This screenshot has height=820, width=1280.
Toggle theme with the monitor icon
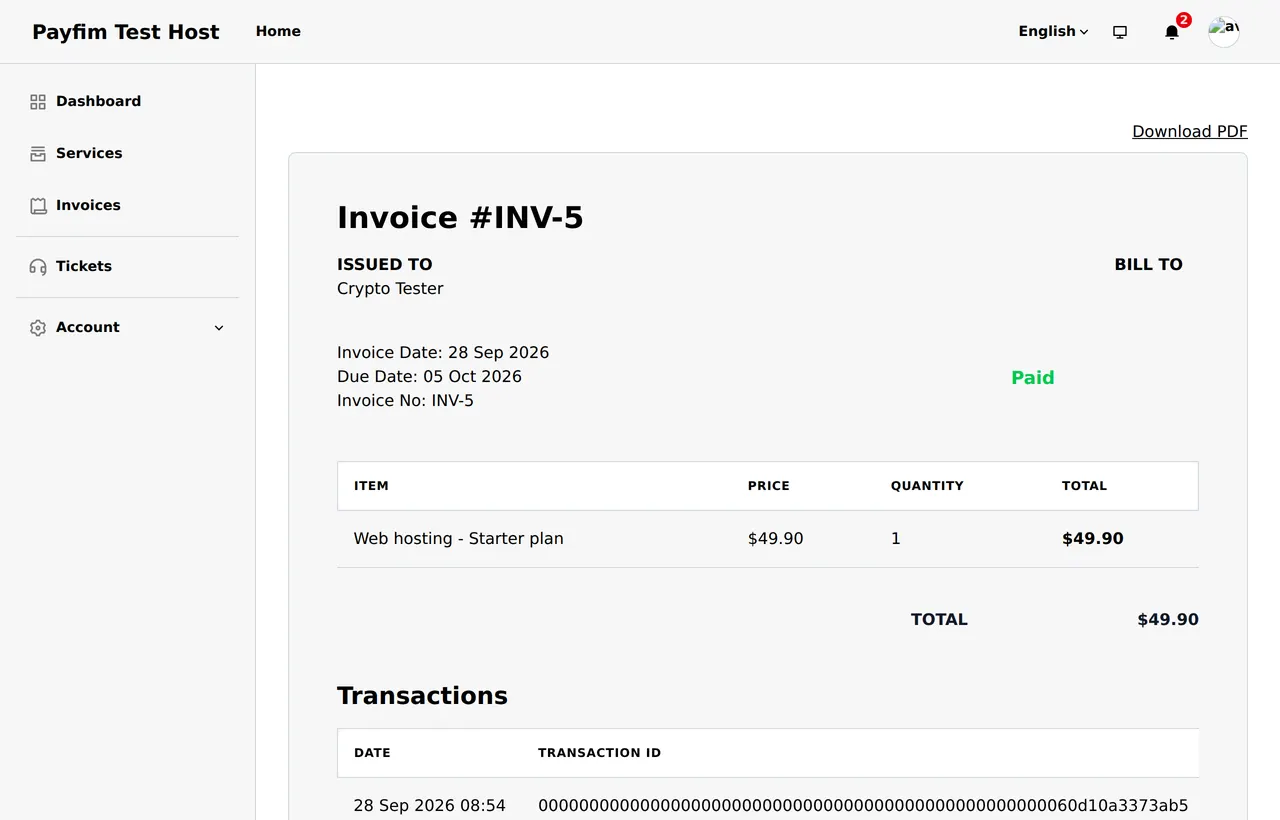[1120, 32]
